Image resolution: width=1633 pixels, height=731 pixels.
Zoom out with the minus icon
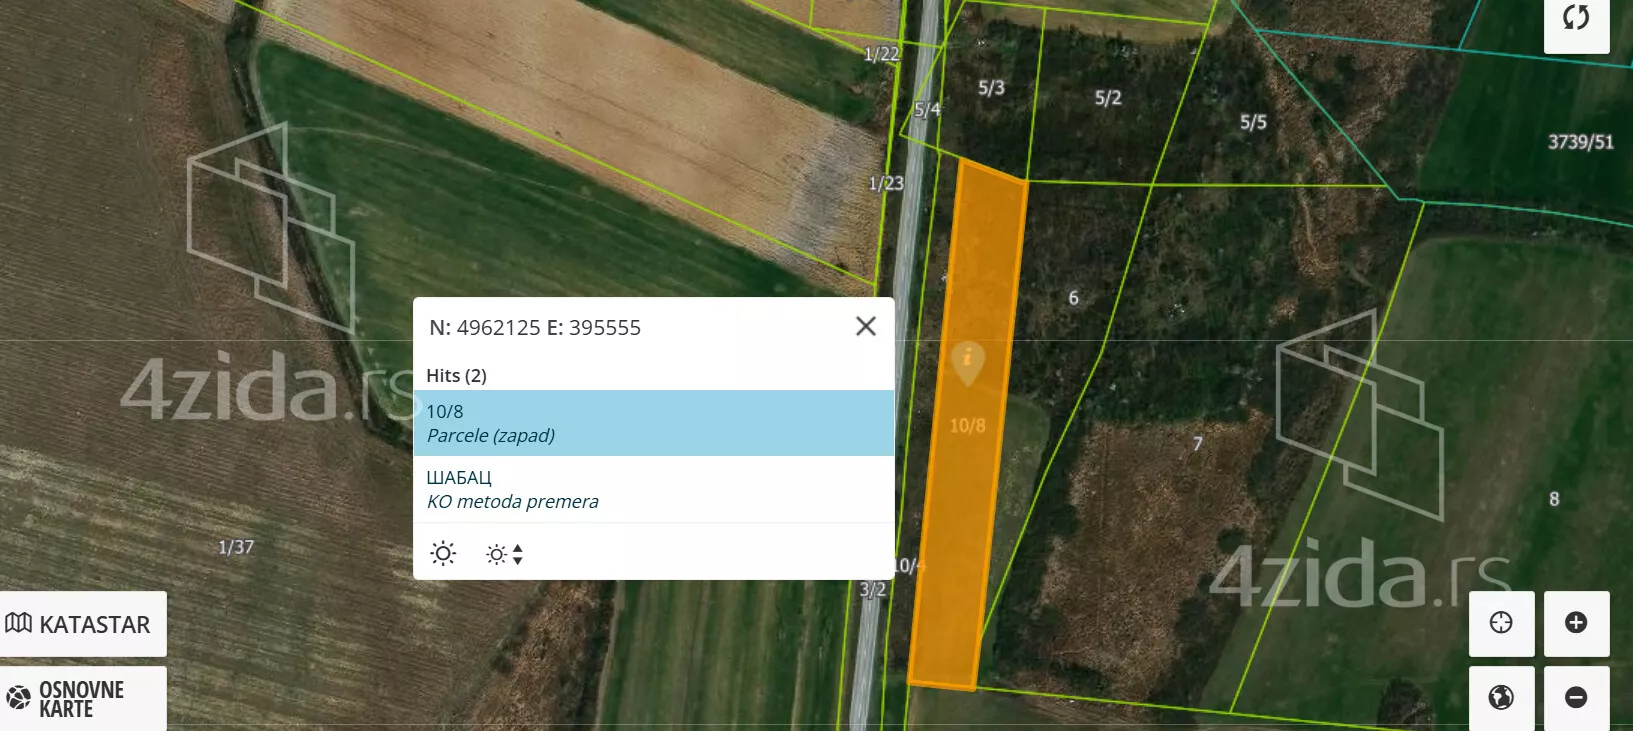click(x=1576, y=697)
